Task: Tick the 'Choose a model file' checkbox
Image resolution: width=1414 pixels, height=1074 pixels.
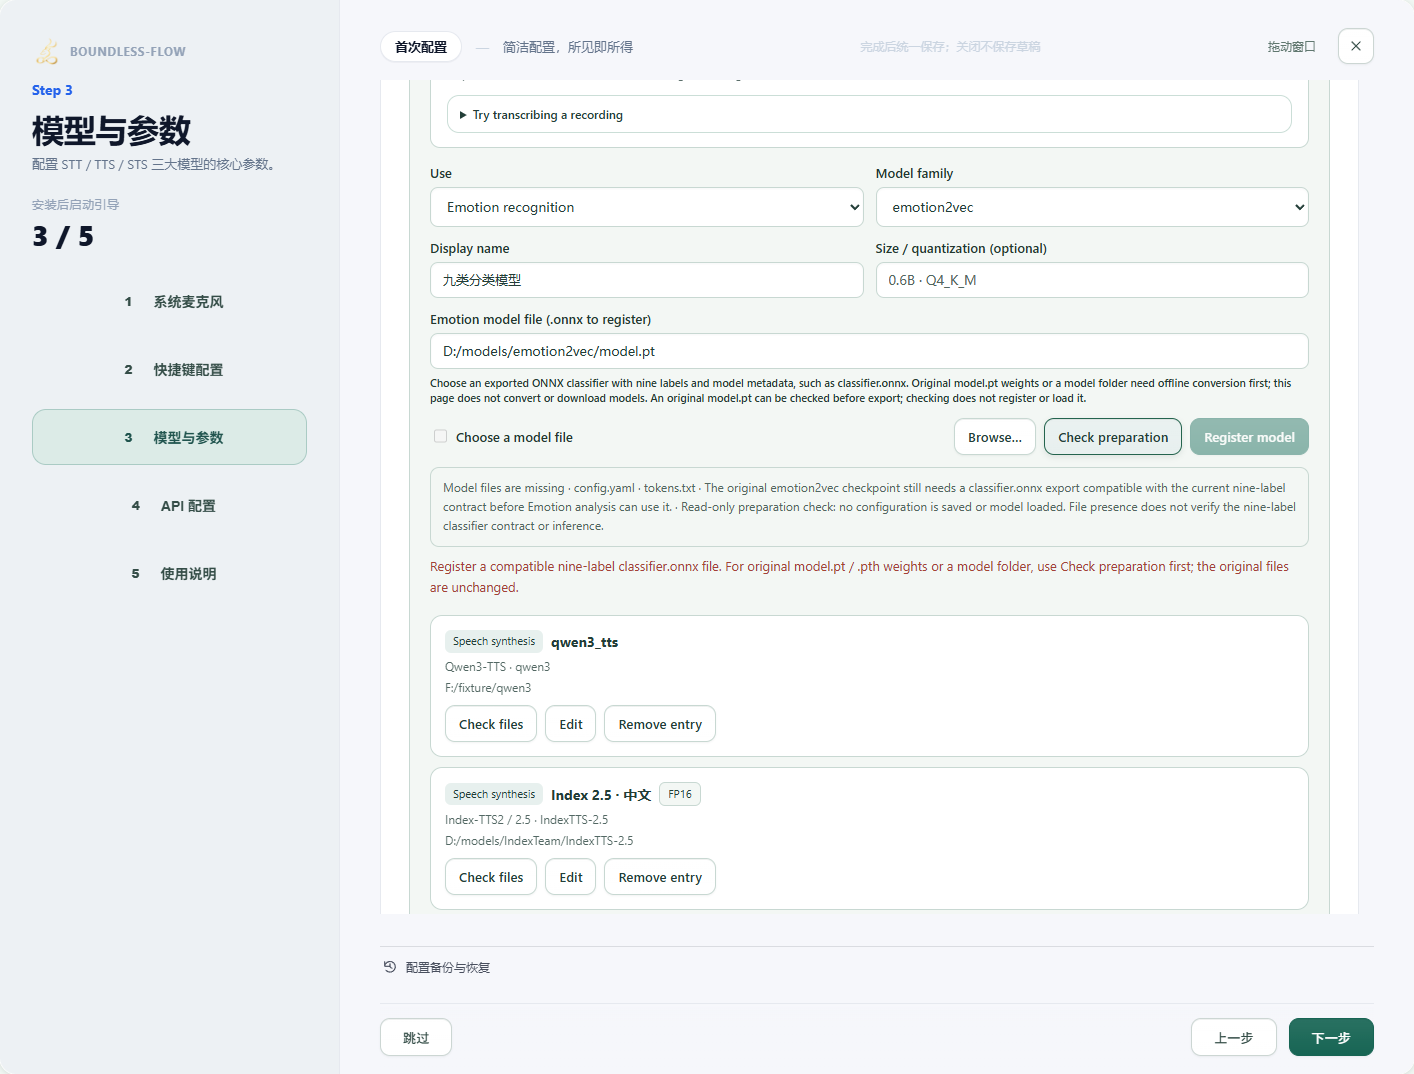Action: (440, 436)
